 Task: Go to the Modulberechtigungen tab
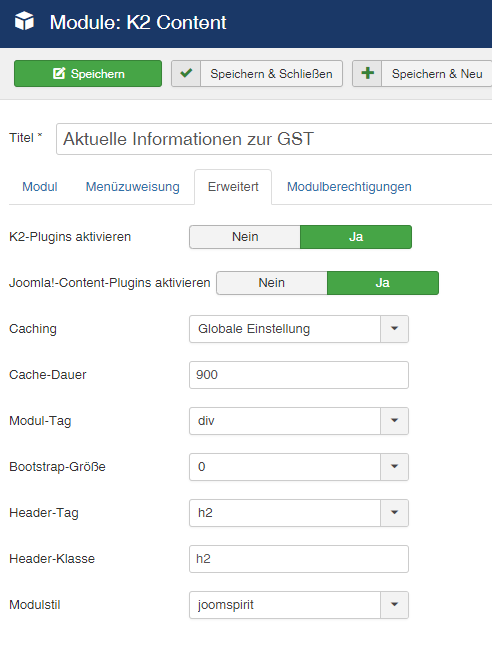(349, 187)
